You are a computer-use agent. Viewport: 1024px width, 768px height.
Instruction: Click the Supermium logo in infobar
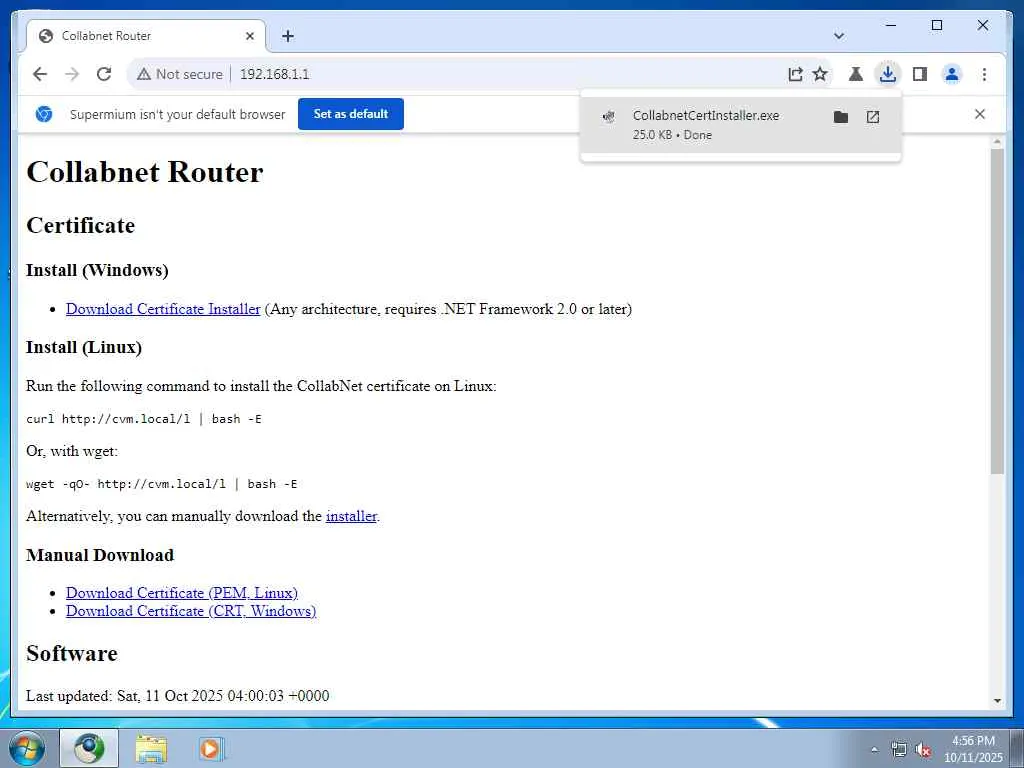point(44,114)
